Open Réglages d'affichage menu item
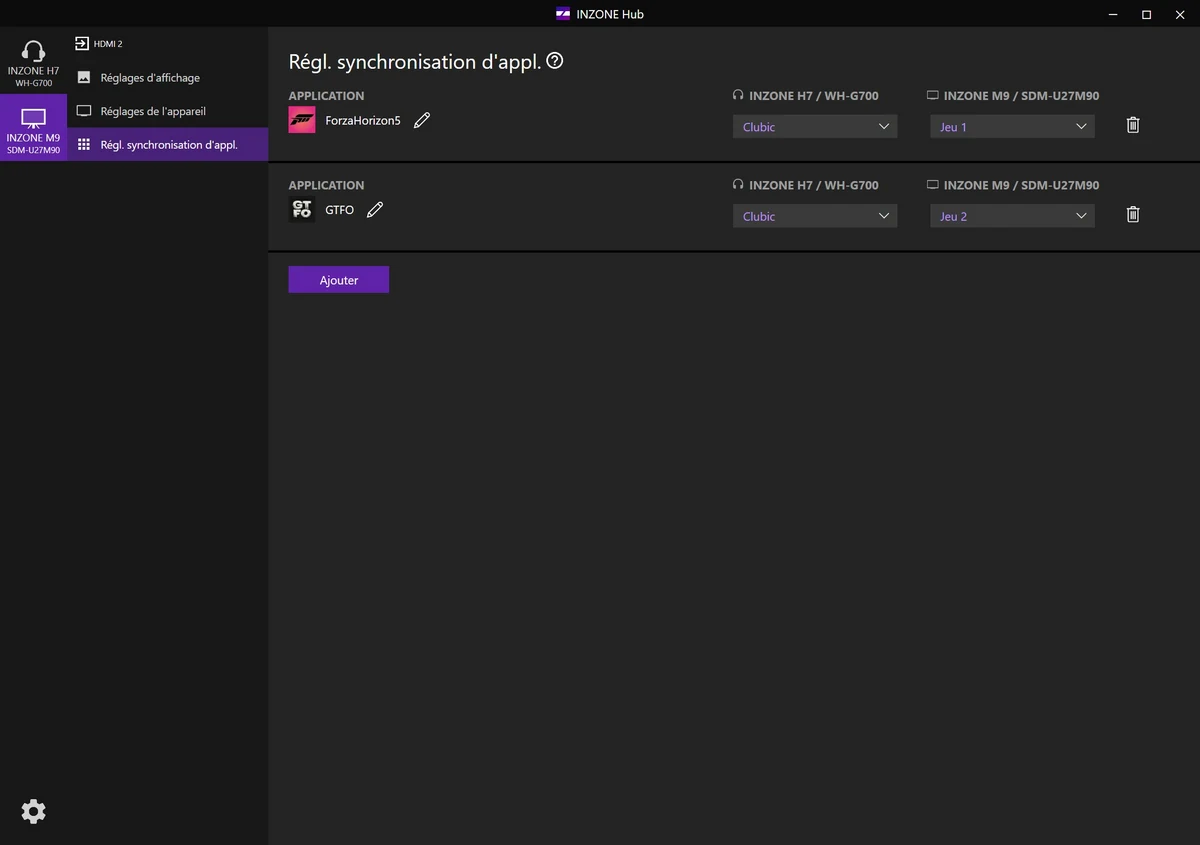Viewport: 1200px width, 845px height. [x=167, y=77]
